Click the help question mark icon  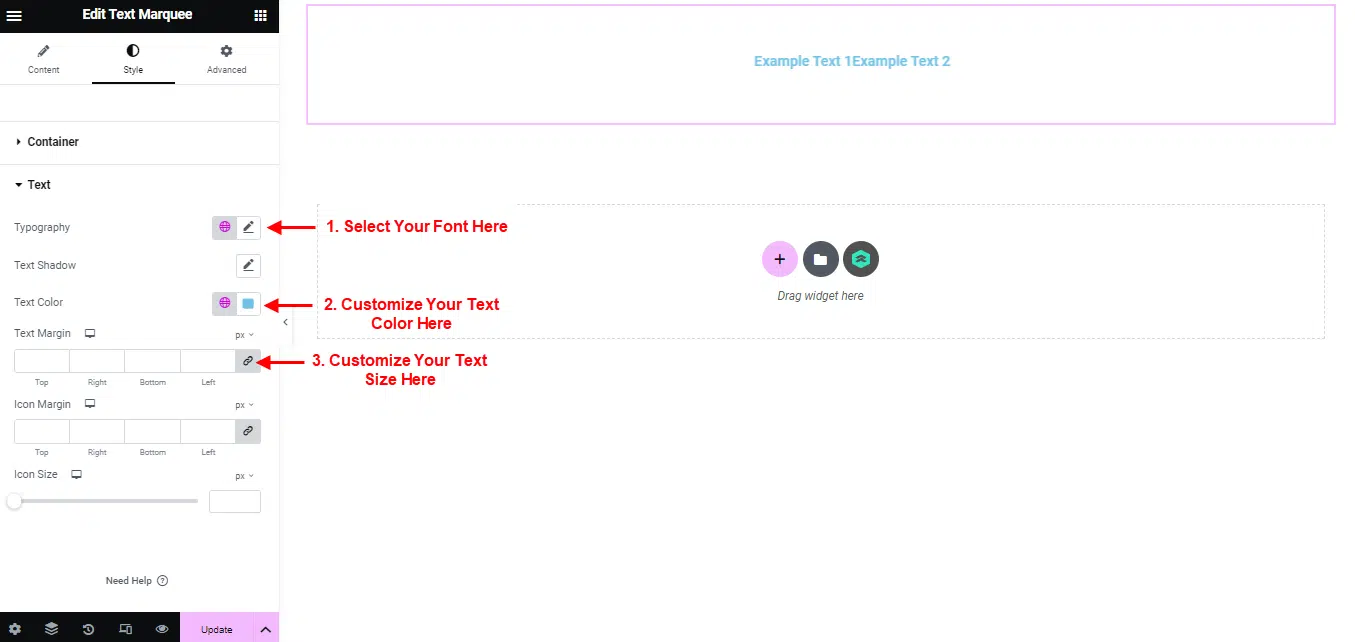tap(163, 580)
